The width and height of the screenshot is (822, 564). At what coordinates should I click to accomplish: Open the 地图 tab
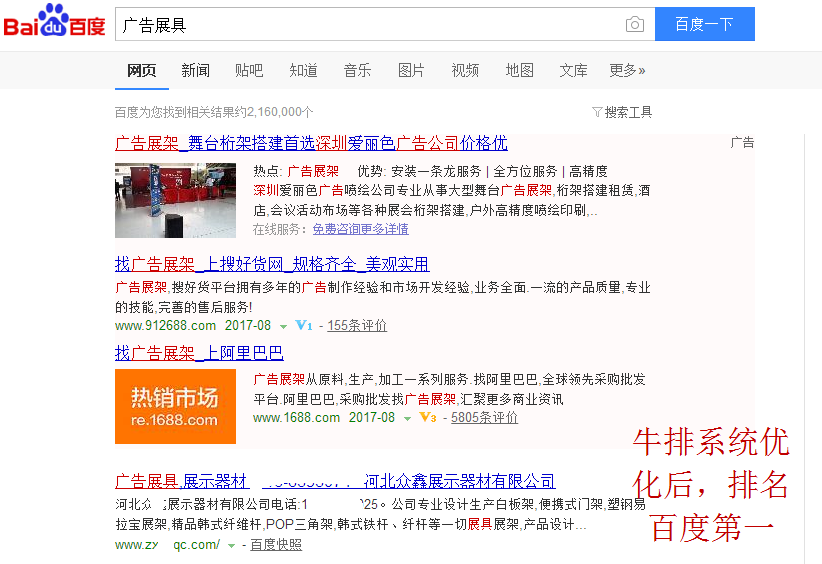click(x=520, y=70)
